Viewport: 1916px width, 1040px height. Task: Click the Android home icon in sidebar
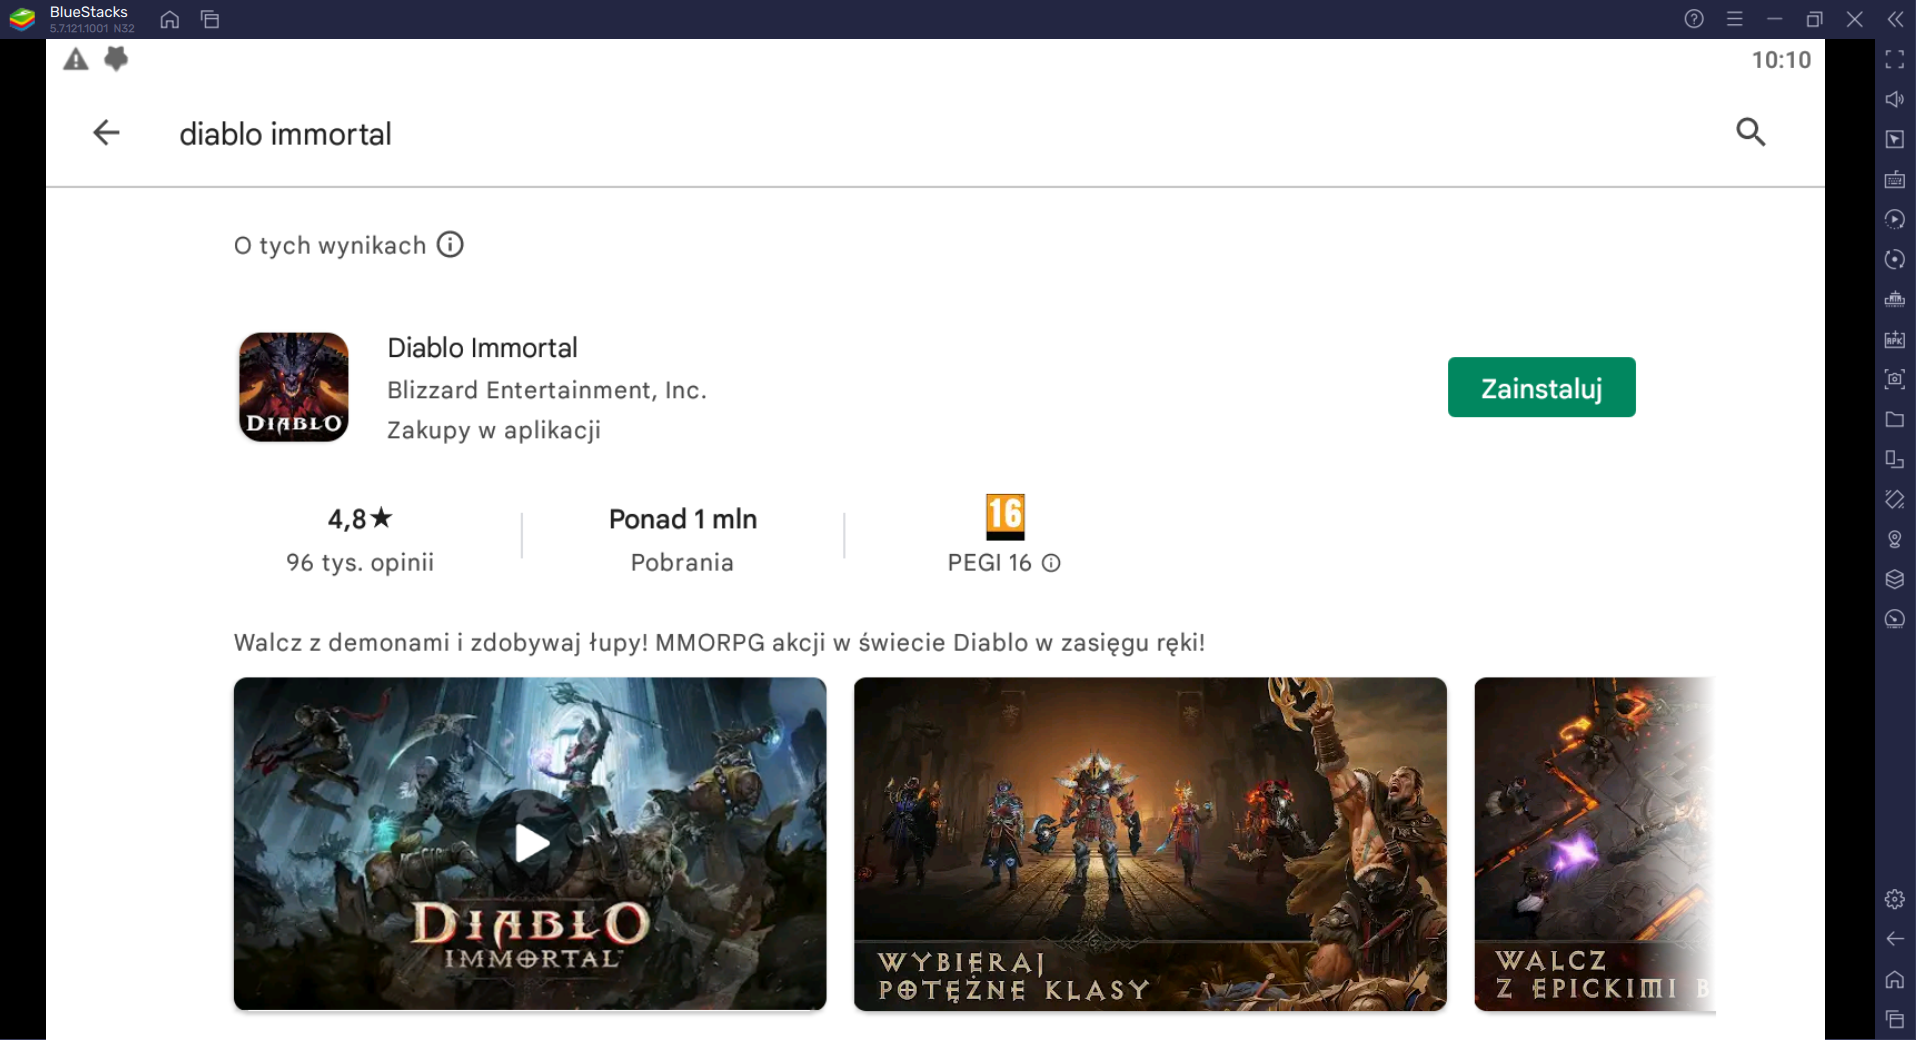(1894, 980)
